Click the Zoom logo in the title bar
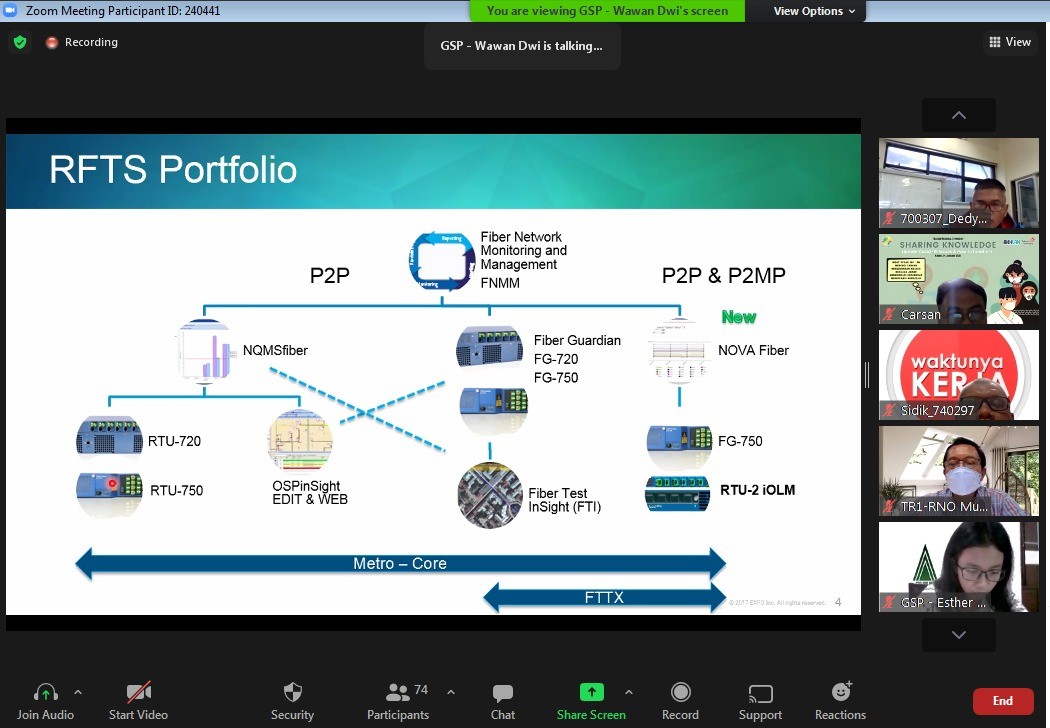Screen dimensions: 1050x728 click(x=10, y=11)
